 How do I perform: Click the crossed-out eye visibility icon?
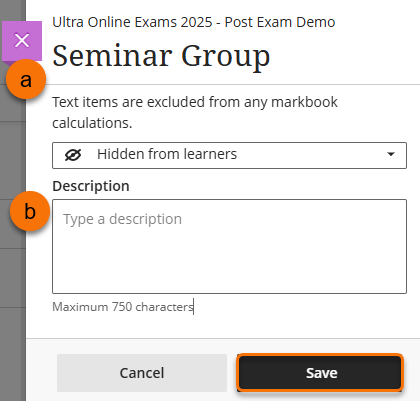click(x=73, y=155)
